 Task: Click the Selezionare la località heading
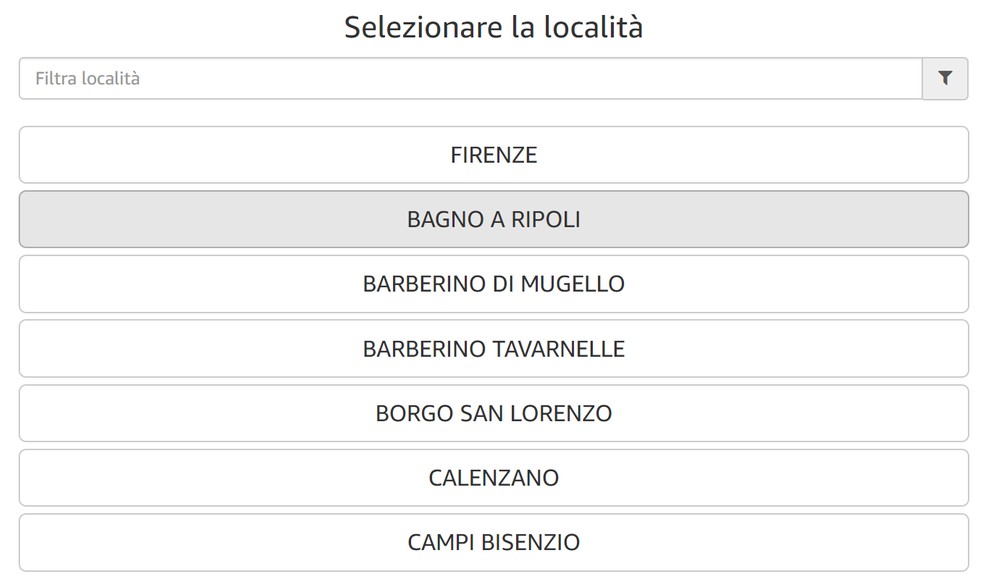[494, 27]
